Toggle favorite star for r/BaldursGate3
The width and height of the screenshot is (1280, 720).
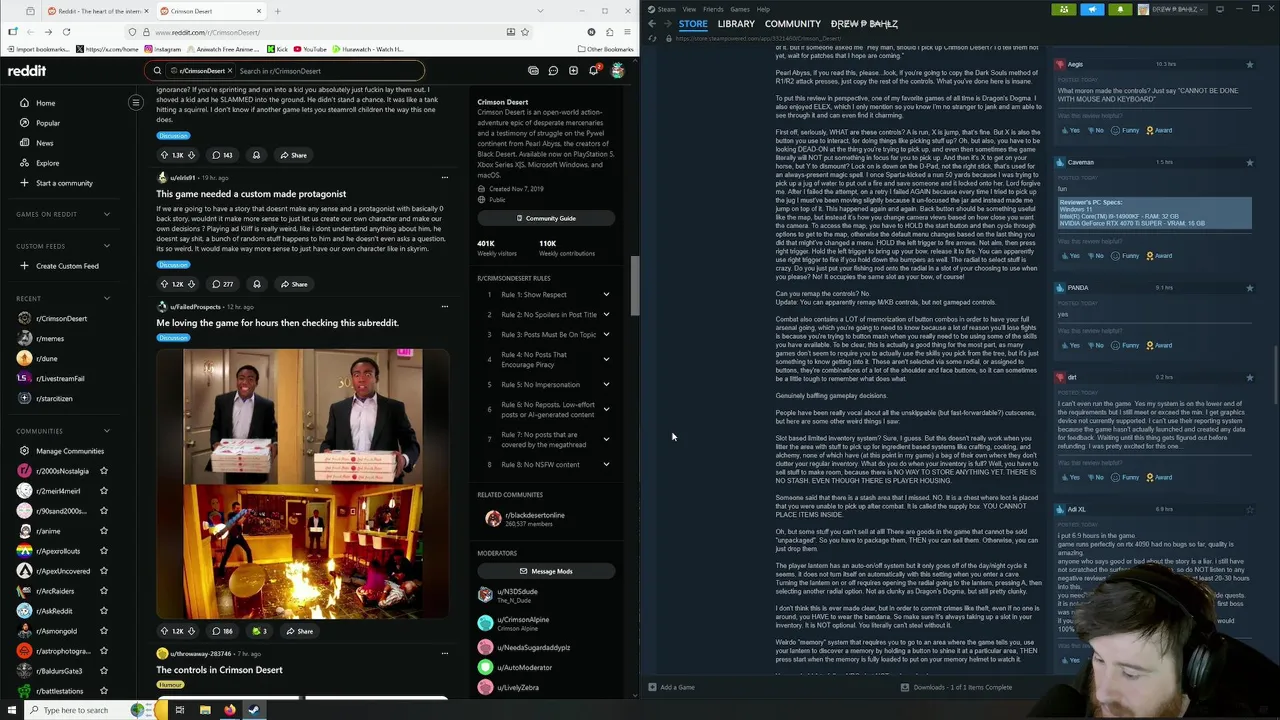coord(103,671)
